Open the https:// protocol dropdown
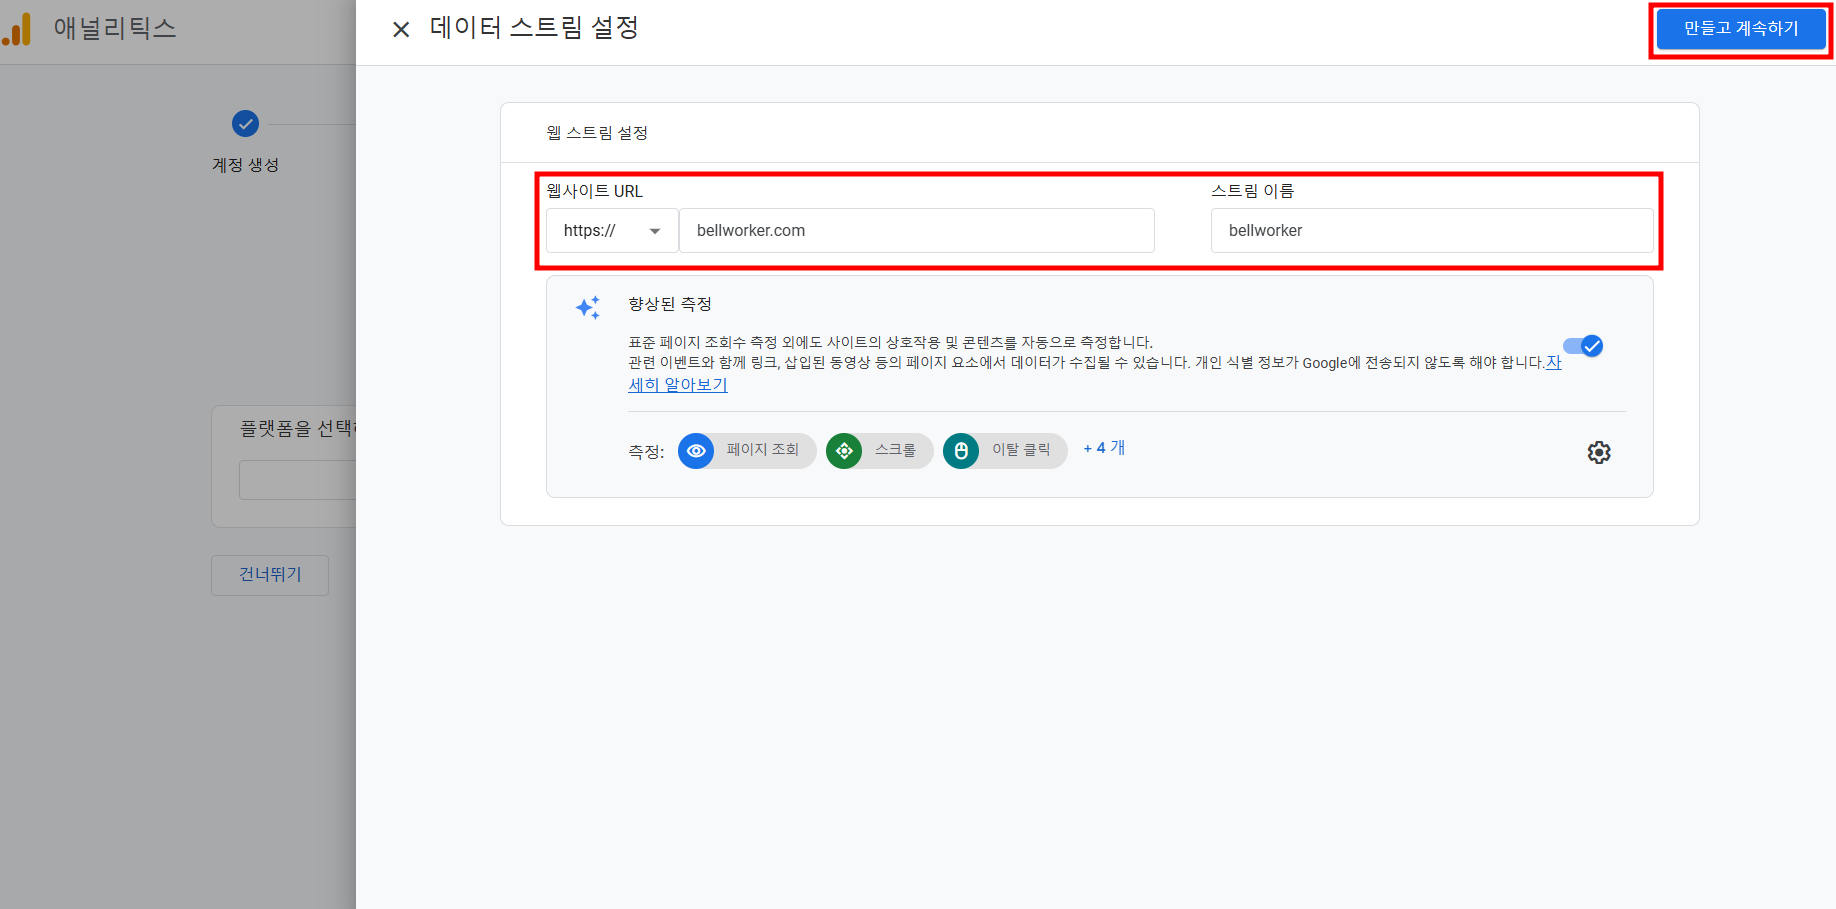The width and height of the screenshot is (1836, 909). pos(612,230)
